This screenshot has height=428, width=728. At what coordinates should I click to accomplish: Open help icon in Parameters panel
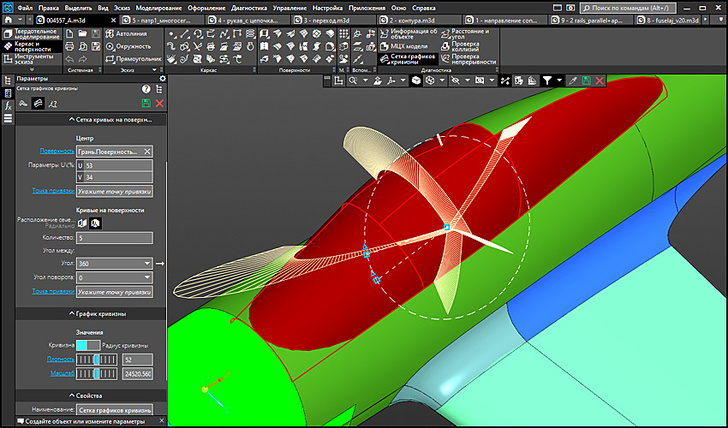point(146,89)
